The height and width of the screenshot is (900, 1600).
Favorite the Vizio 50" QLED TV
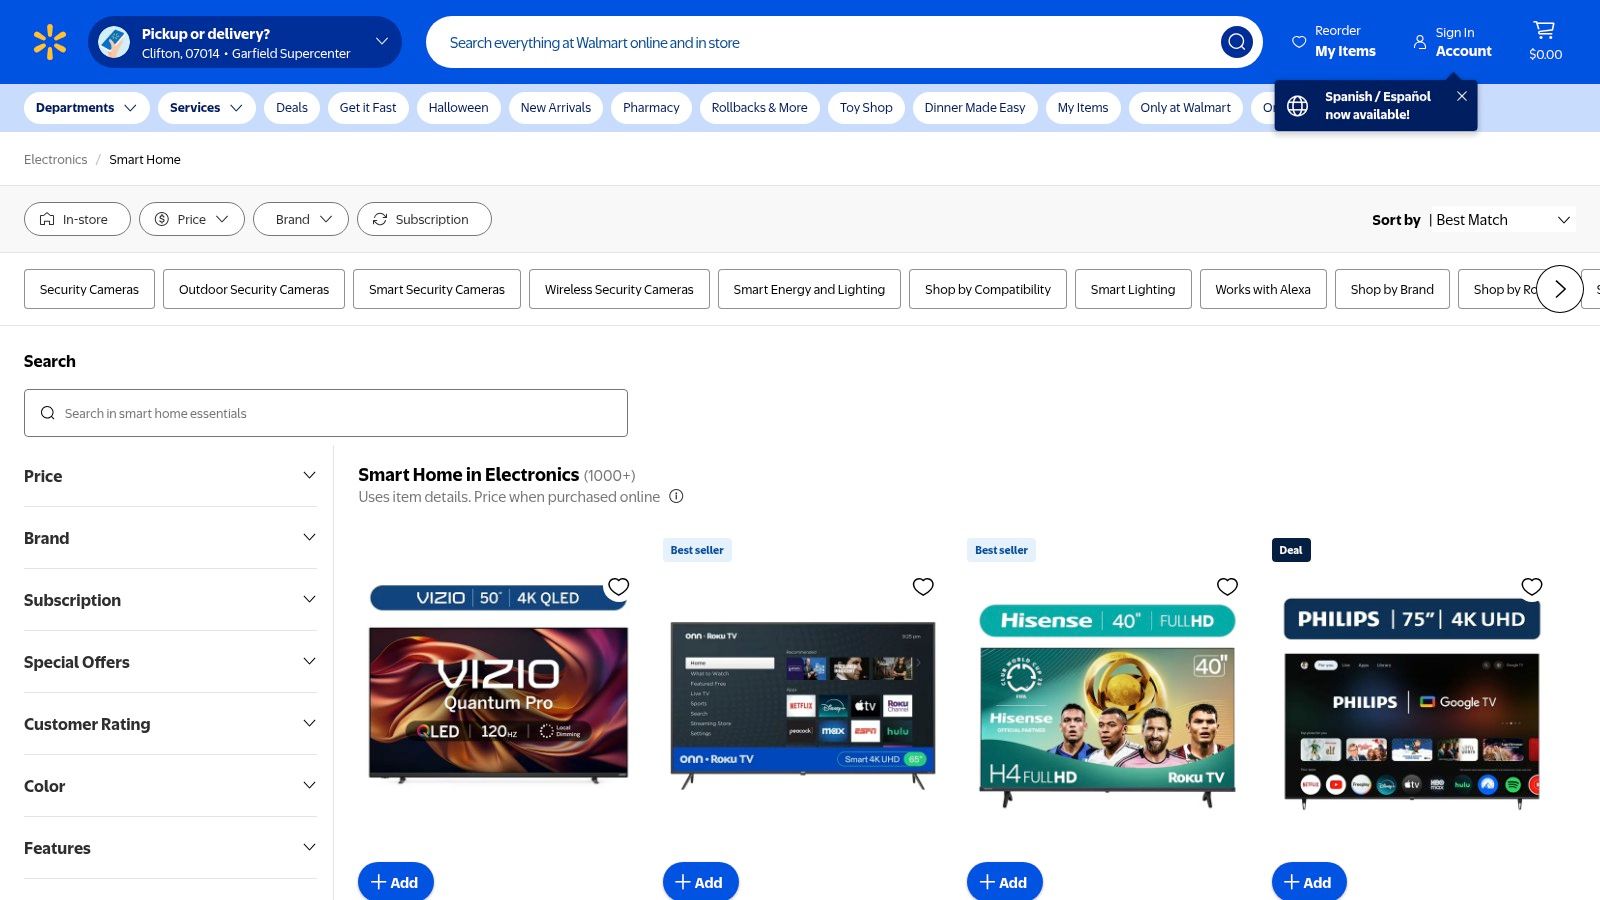(x=618, y=587)
